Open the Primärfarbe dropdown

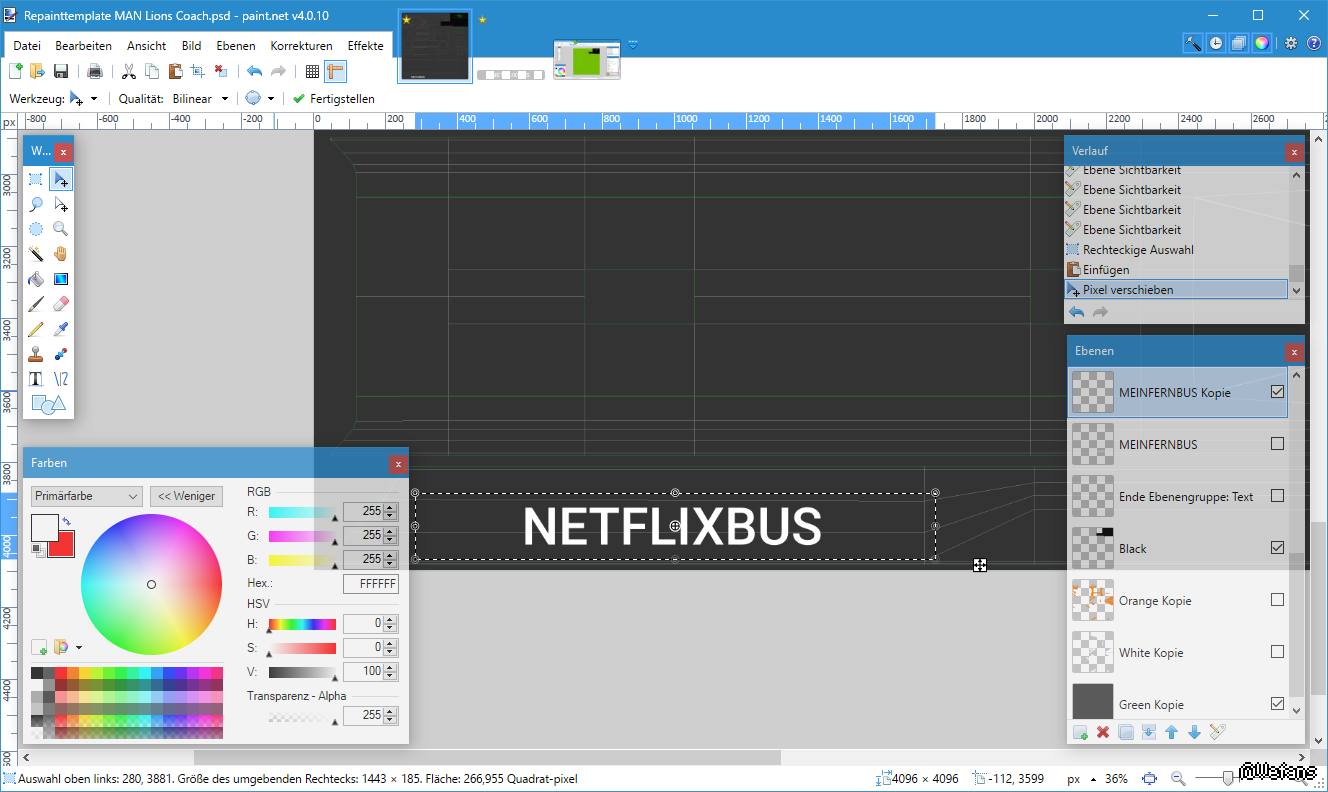87,496
